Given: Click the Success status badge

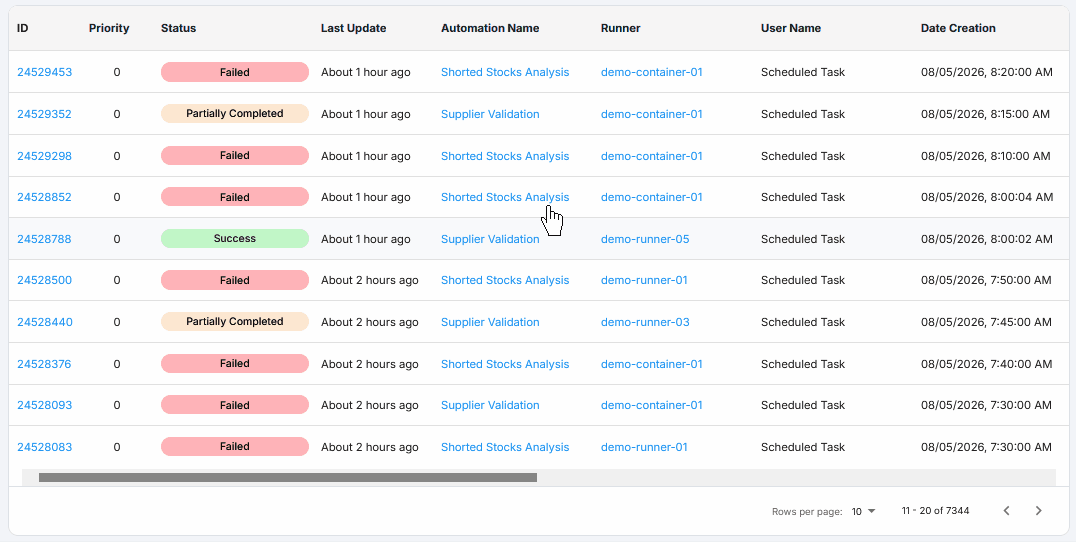Looking at the screenshot, I should click(235, 239).
